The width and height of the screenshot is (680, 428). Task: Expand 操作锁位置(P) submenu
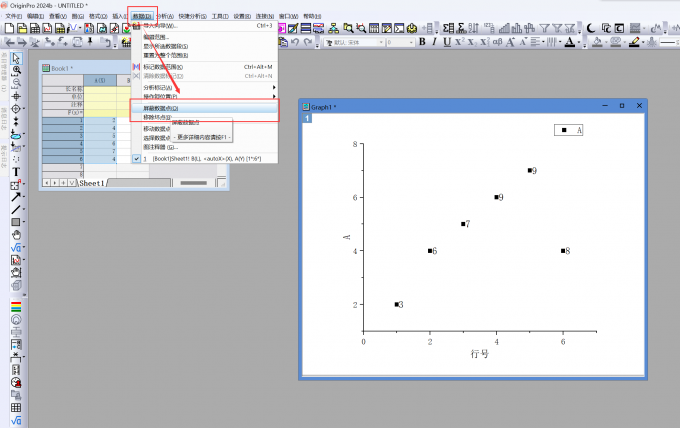[204, 96]
